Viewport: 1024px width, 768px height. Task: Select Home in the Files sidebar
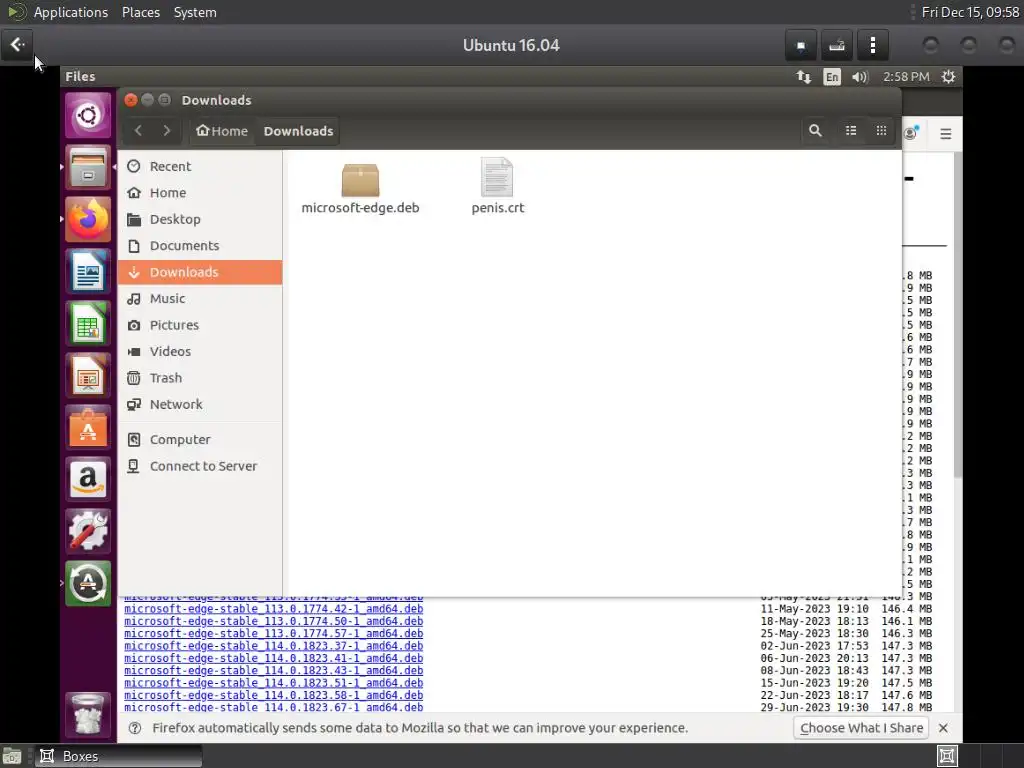point(200,193)
